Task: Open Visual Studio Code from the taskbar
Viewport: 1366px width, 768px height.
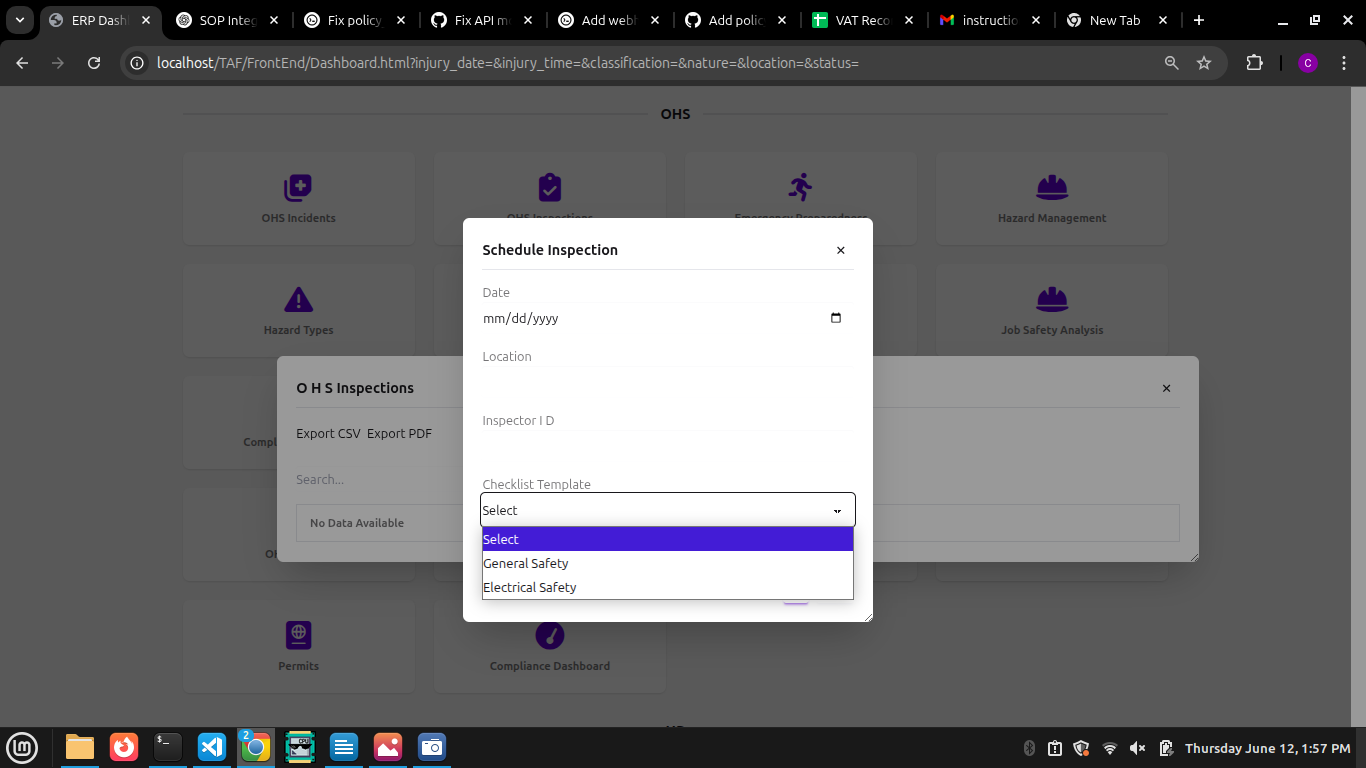Action: tap(211, 747)
